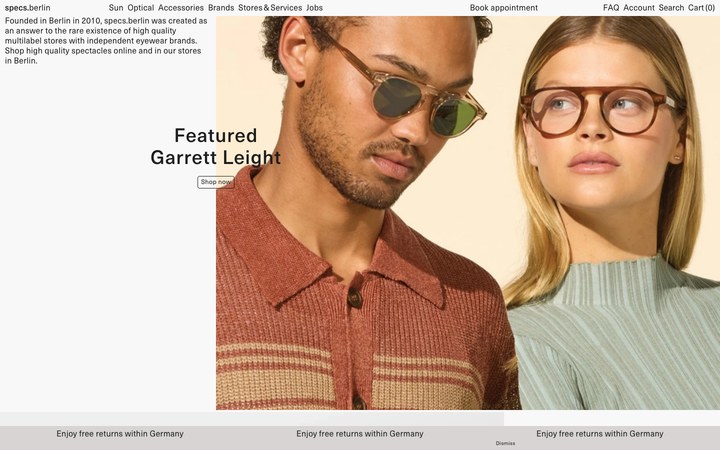Open the Garrett Leight hero image
This screenshot has width=720, height=450.
(468, 213)
